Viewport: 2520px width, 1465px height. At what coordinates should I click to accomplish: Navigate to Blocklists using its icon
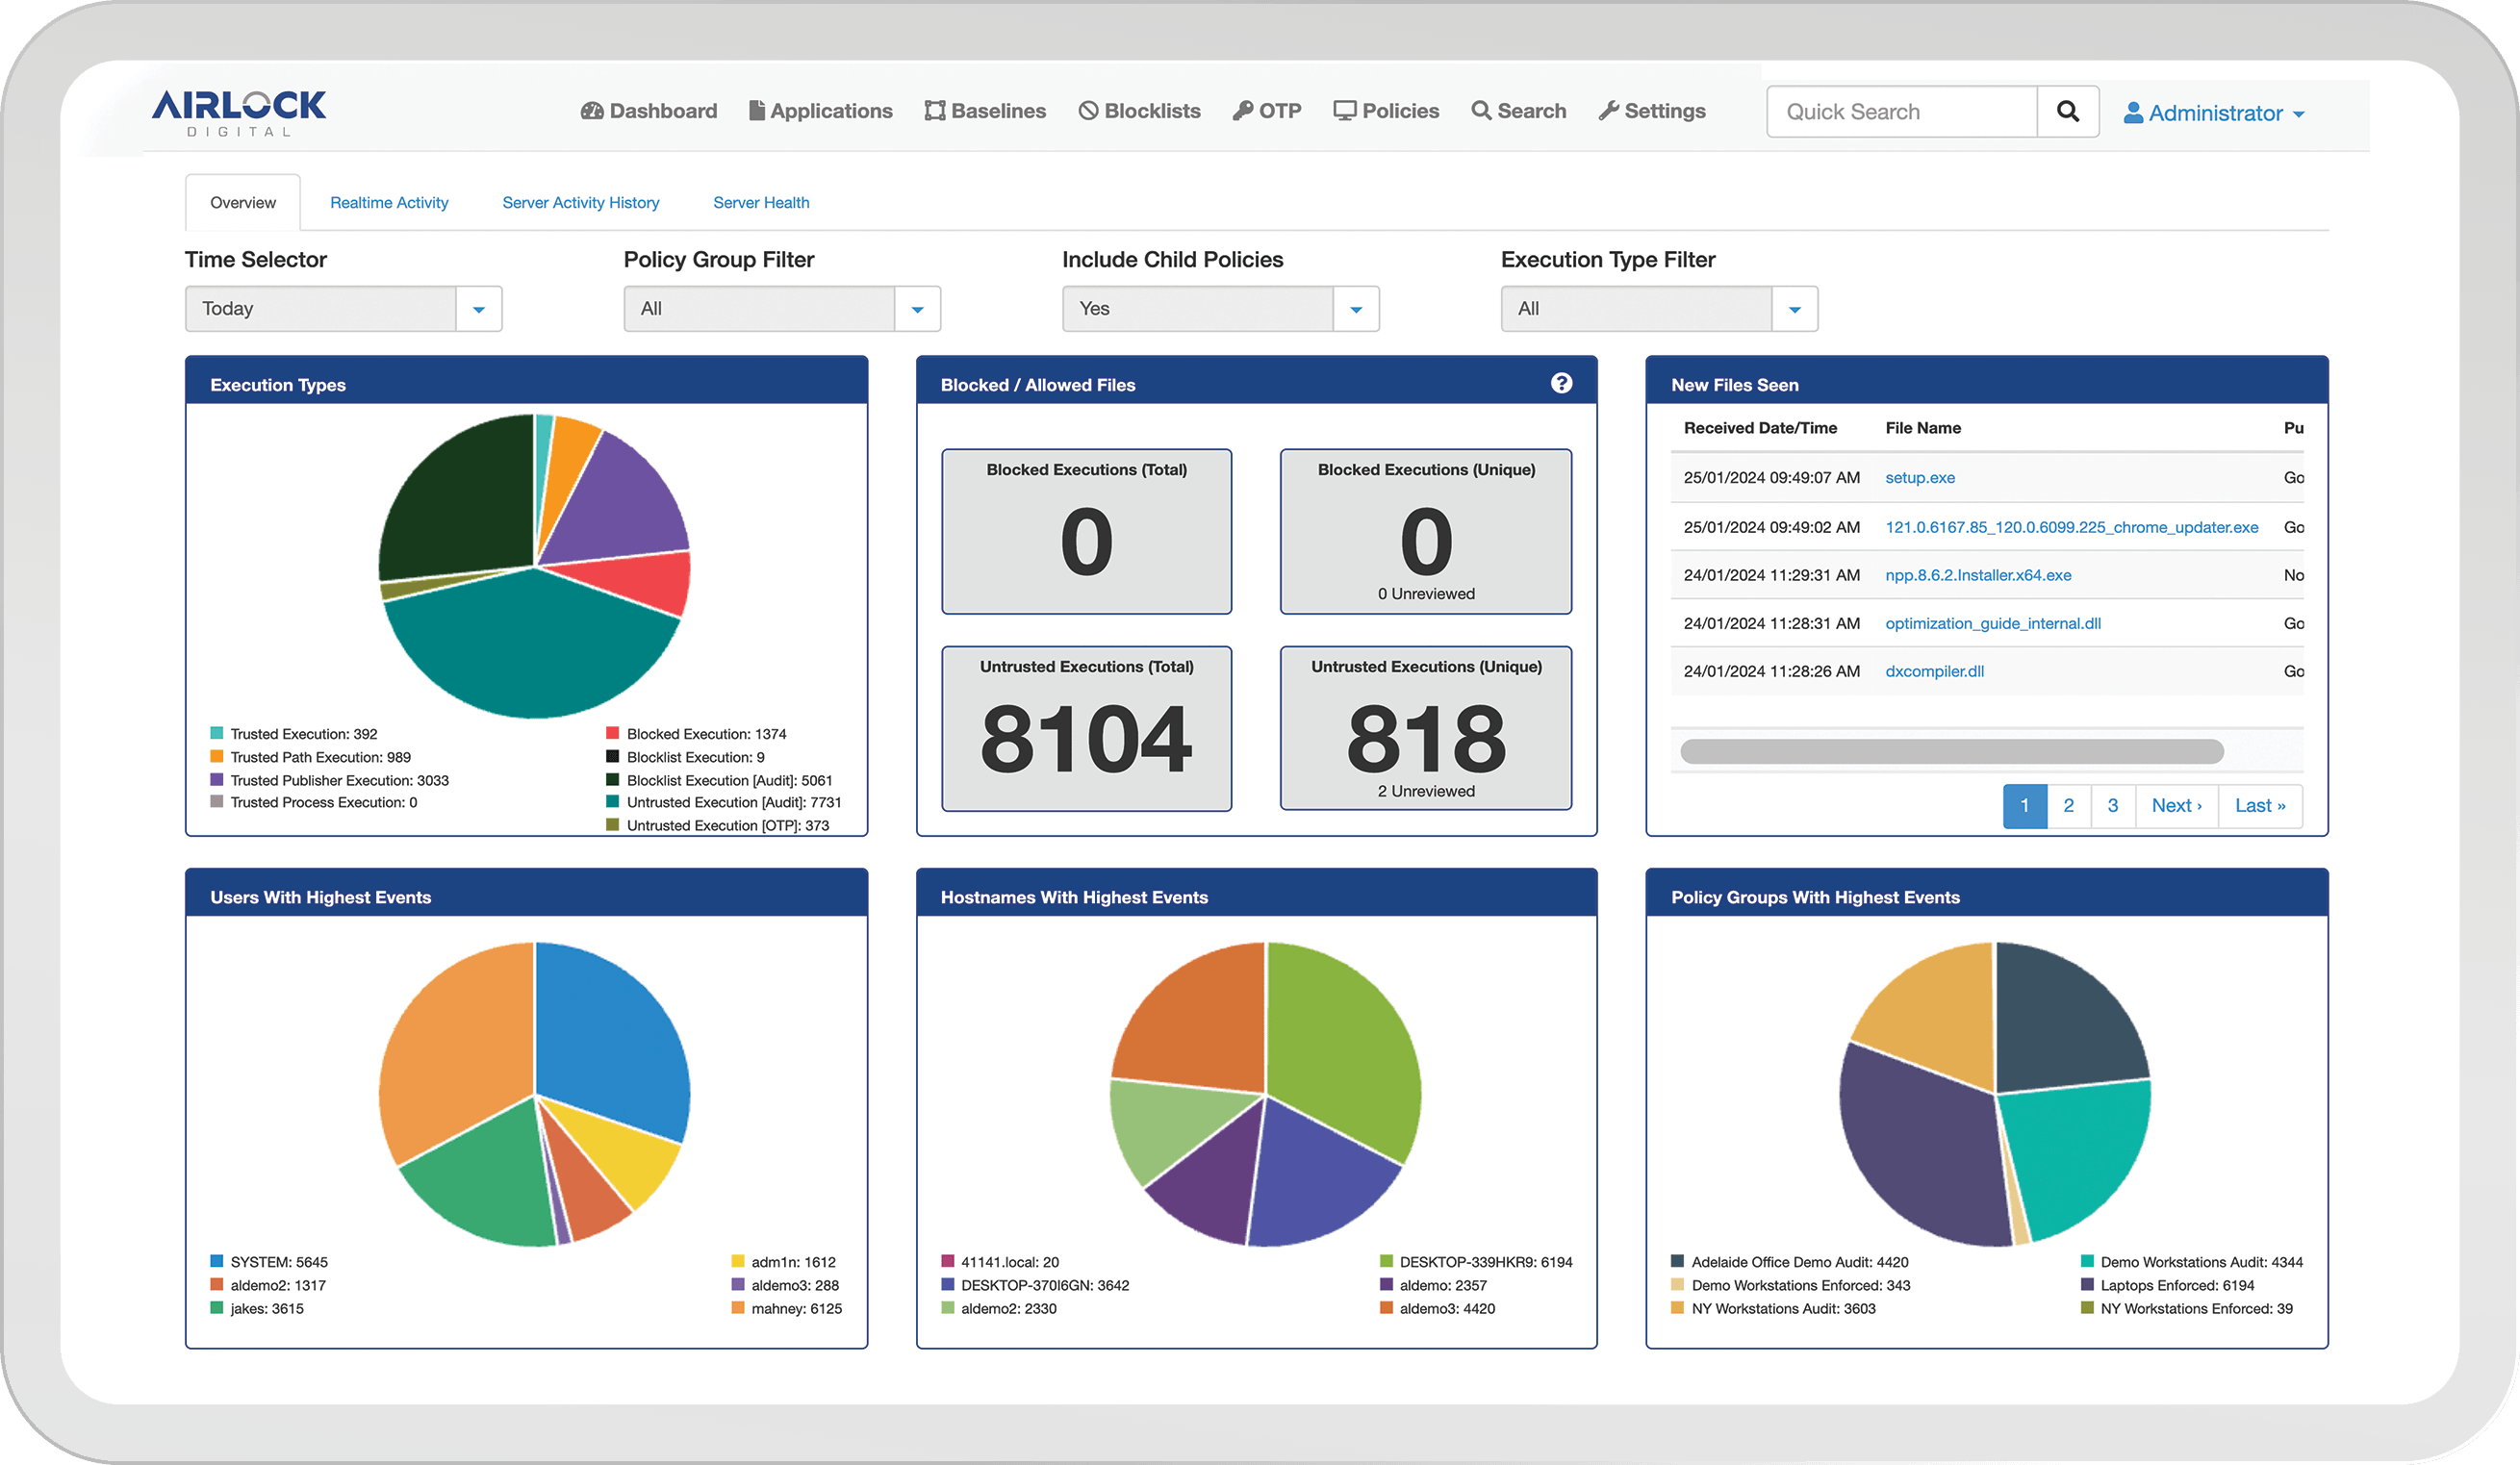click(1088, 110)
